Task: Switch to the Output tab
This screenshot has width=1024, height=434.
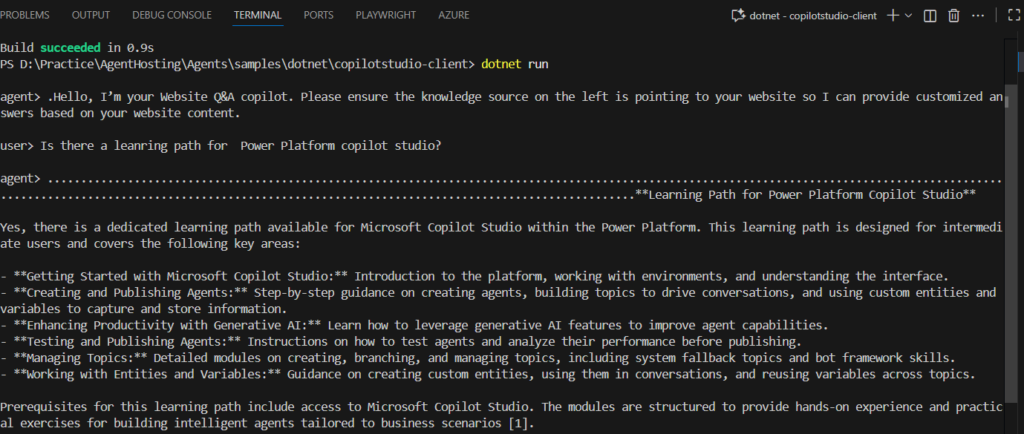Action: 91,16
